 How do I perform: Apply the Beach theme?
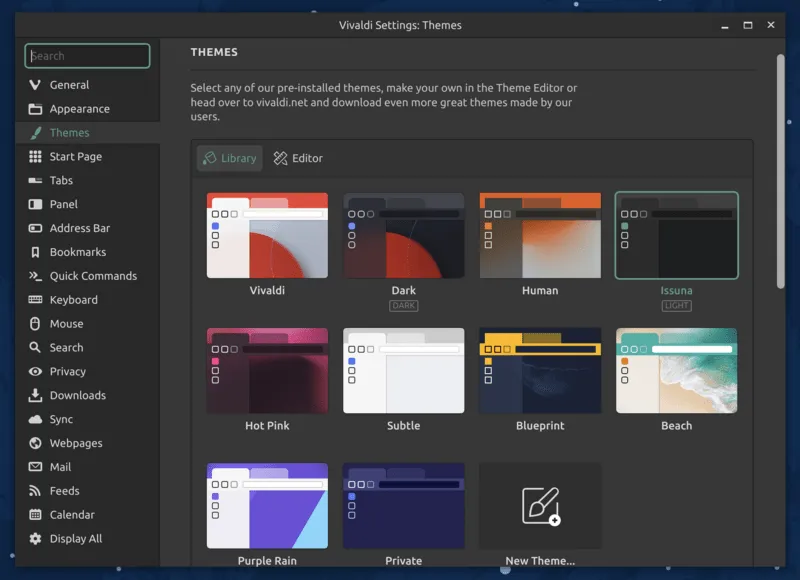[x=676, y=370]
